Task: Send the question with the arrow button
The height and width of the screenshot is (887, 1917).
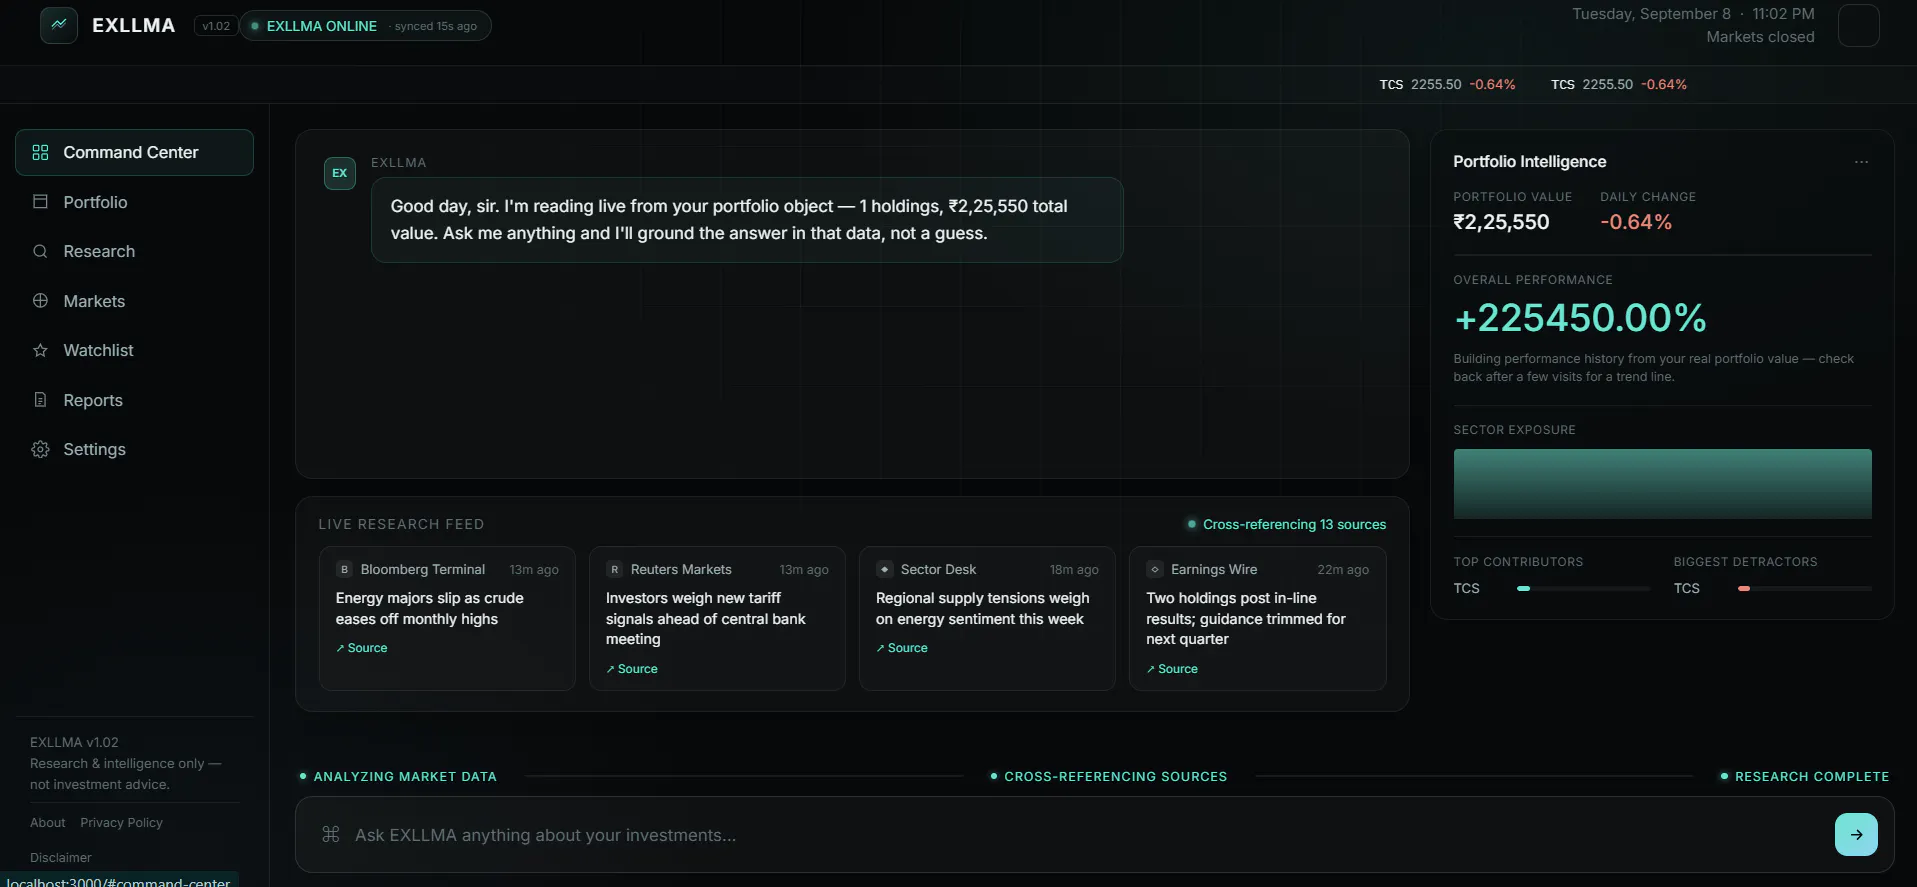Action: point(1856,835)
